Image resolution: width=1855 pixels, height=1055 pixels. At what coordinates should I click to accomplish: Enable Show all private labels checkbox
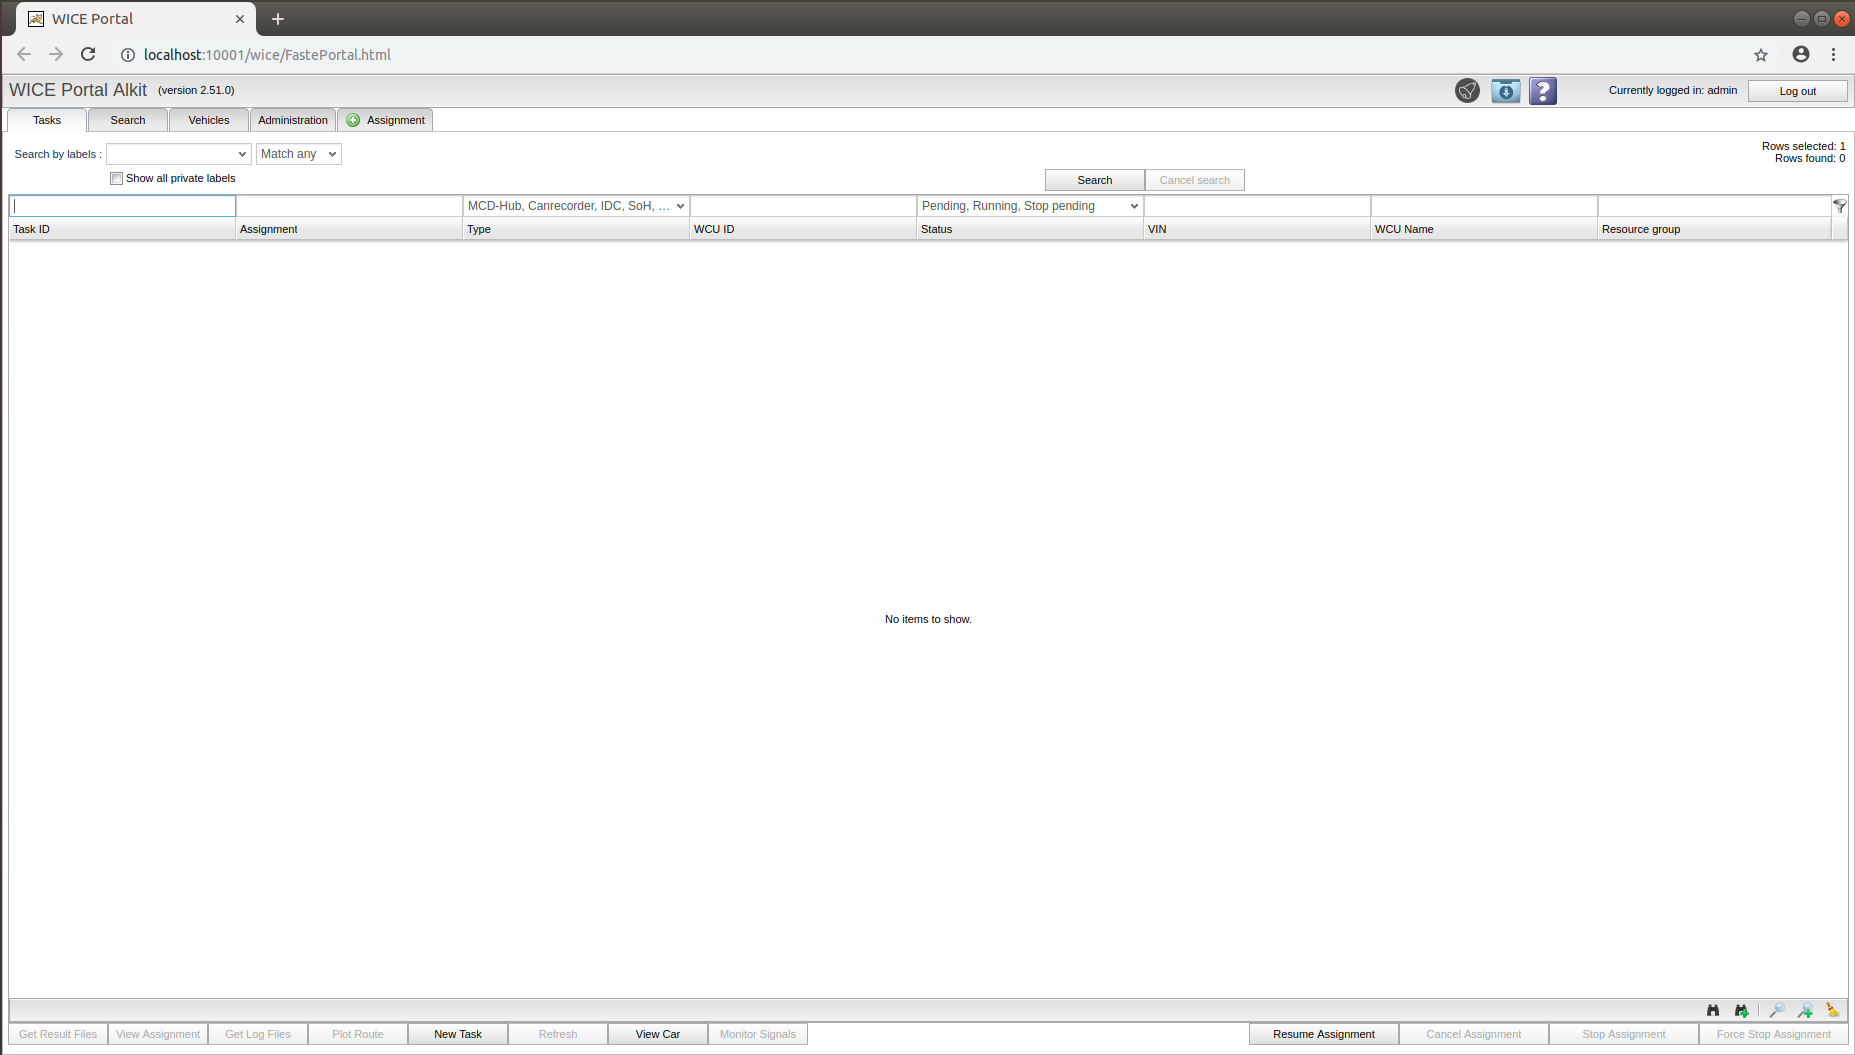(117, 179)
